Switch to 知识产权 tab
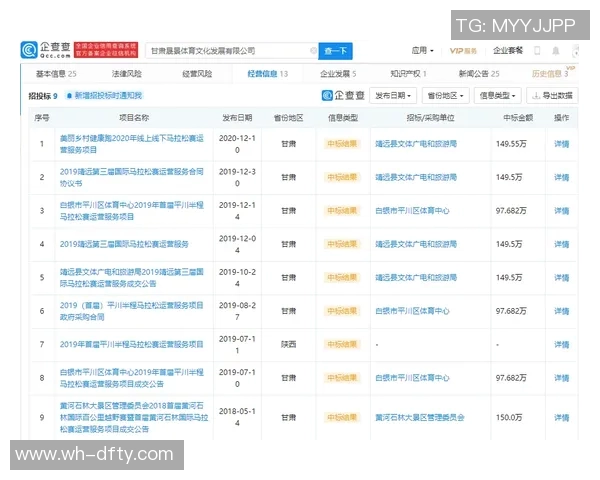Image resolution: width=600 pixels, height=480 pixels. pos(408,73)
